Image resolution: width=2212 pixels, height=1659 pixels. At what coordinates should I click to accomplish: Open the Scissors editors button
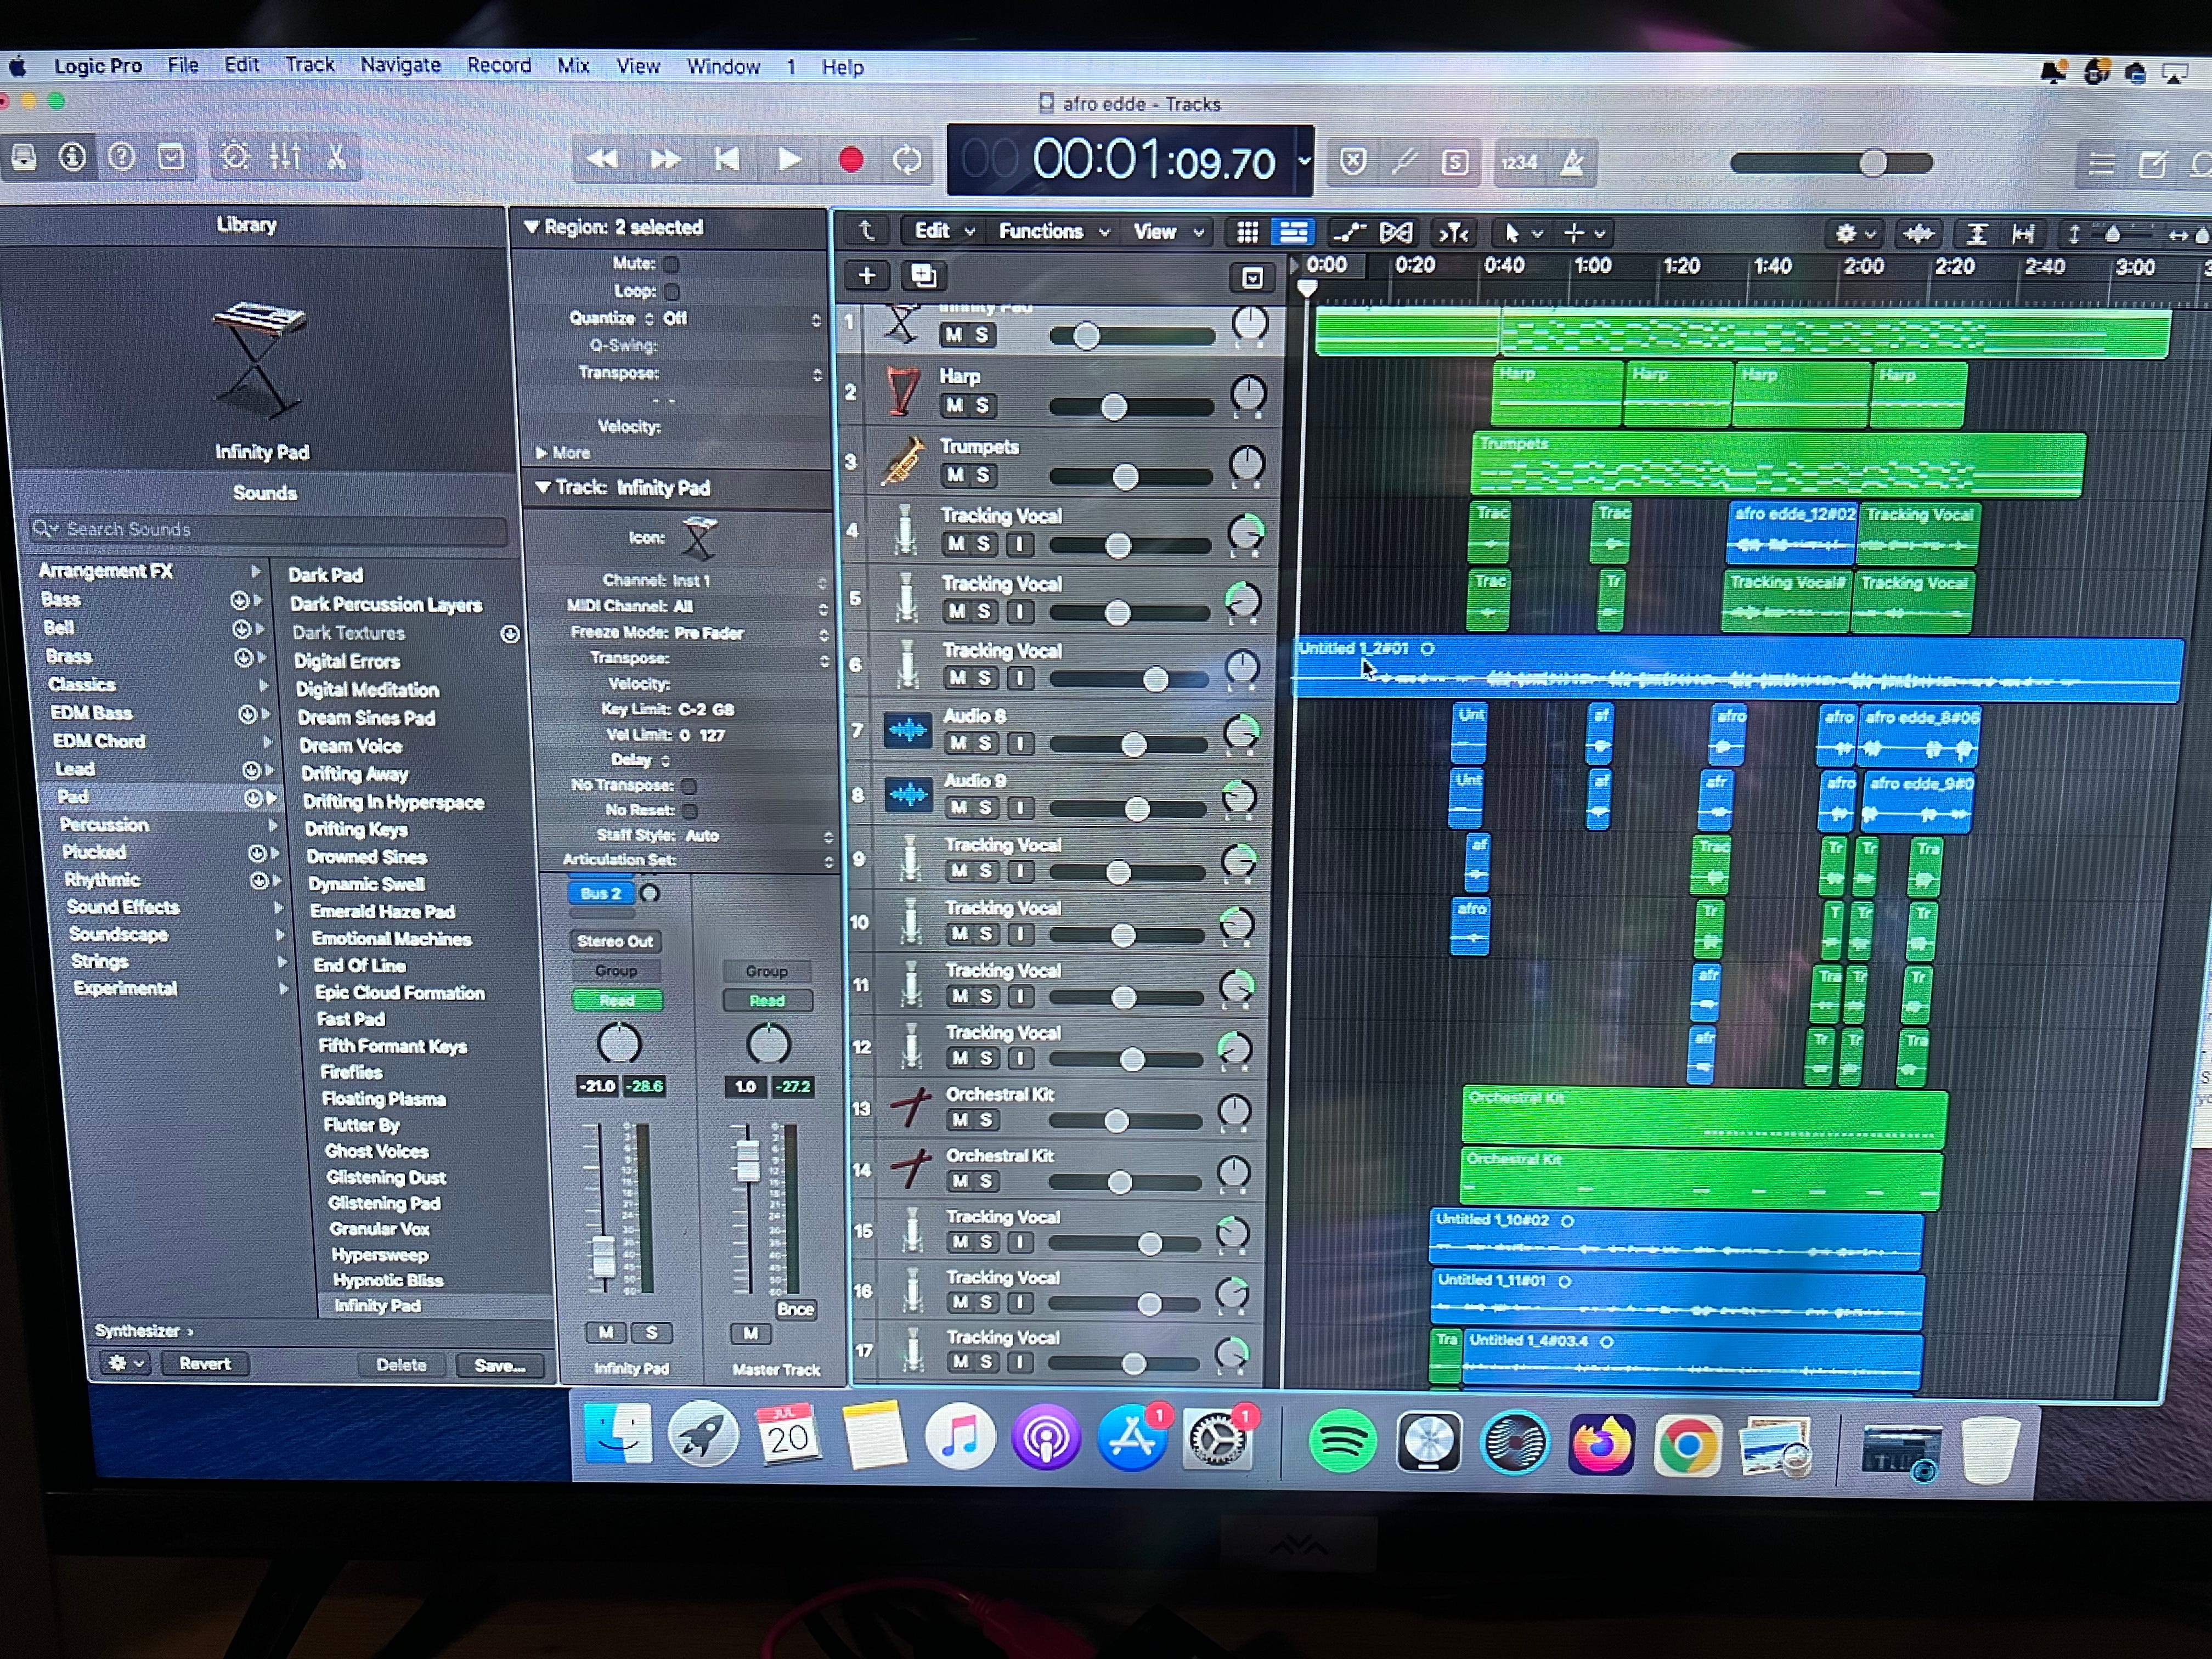(337, 157)
